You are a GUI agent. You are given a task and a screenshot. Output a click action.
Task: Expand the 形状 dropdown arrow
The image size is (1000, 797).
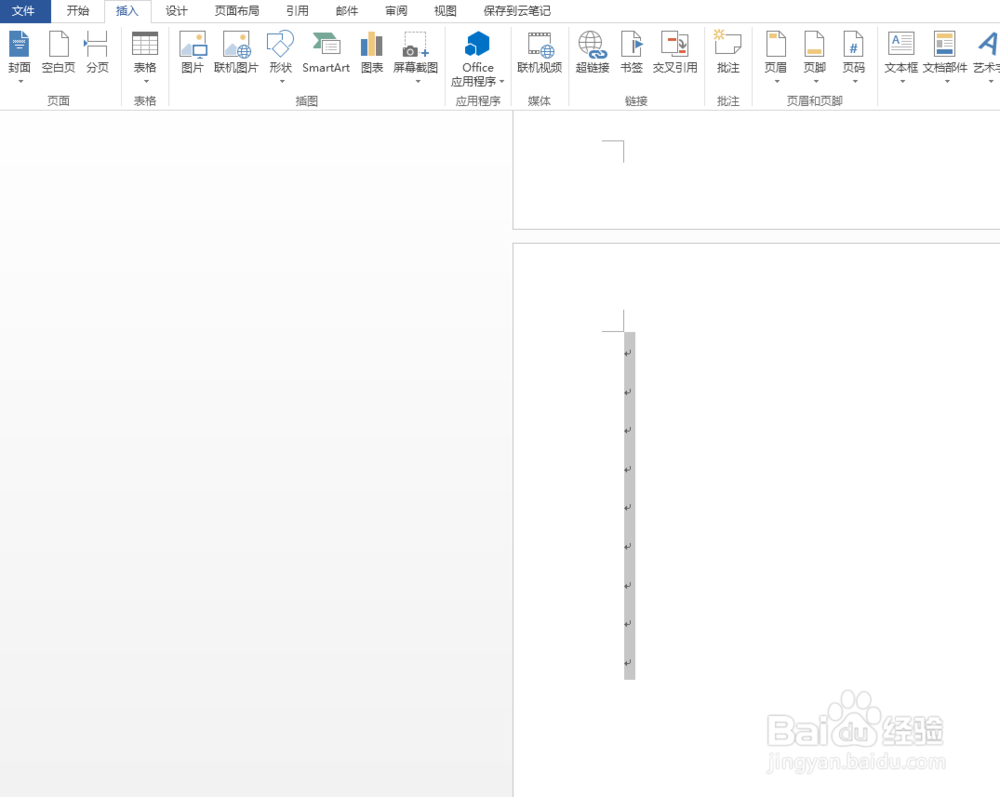[281, 82]
